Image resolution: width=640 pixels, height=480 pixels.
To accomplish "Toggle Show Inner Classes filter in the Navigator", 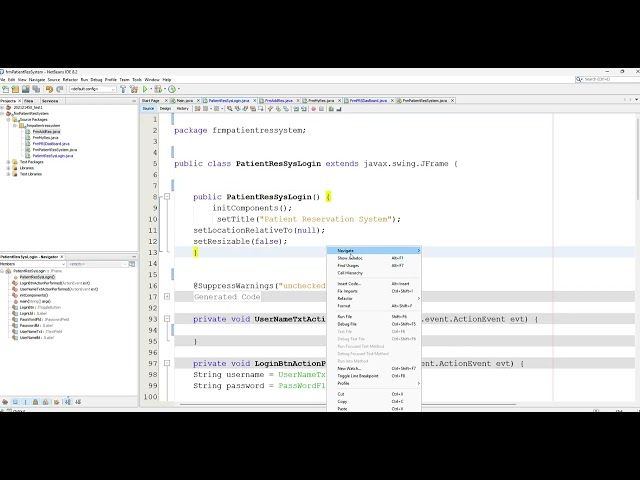I will tap(45, 402).
